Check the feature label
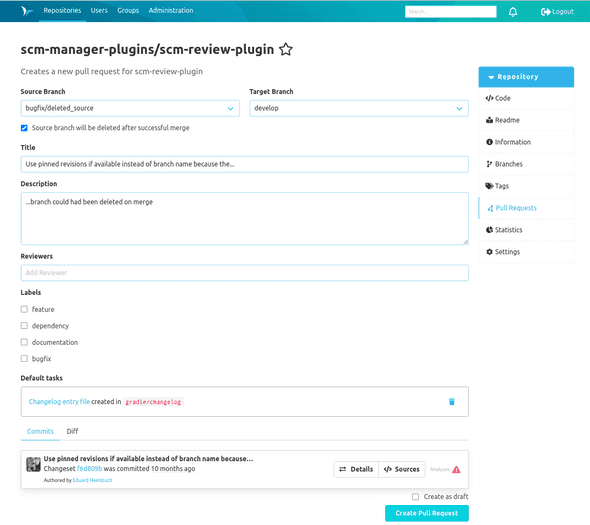The width and height of the screenshot is (590, 525). [x=24, y=309]
